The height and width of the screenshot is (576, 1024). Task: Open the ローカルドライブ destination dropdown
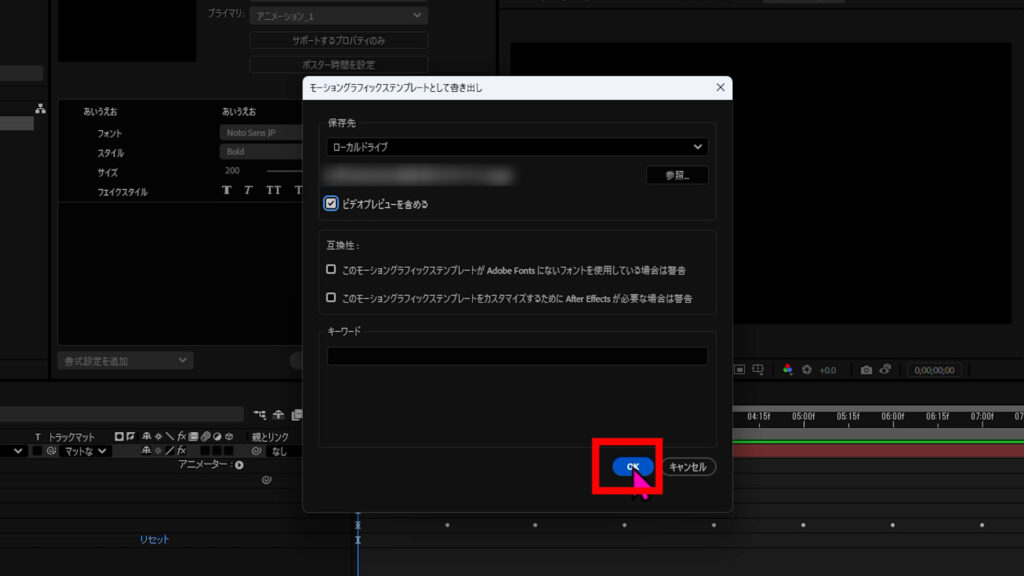pyautogui.click(x=517, y=147)
